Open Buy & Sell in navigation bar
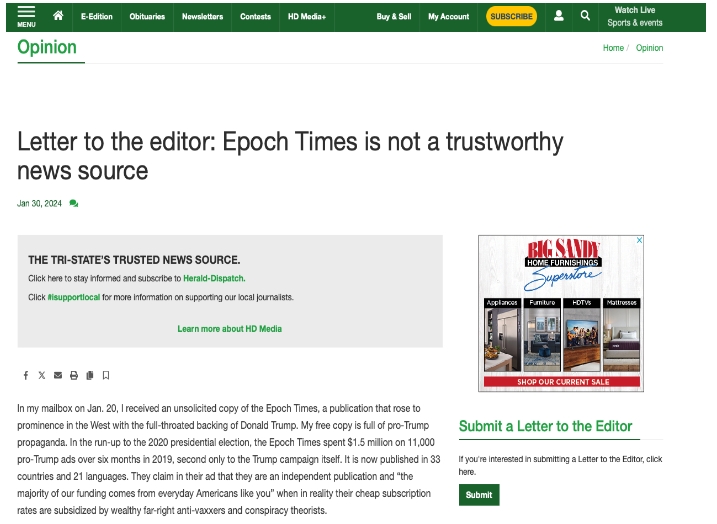Viewport: 717px width, 524px height. [x=394, y=16]
